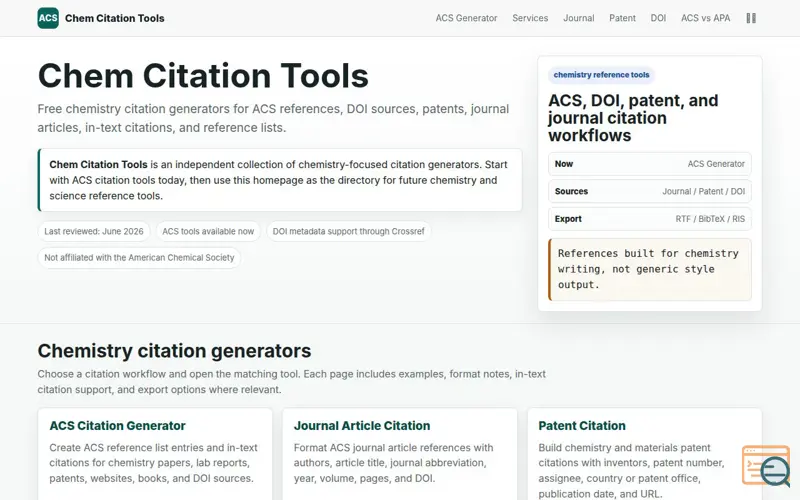The width and height of the screenshot is (800, 500).
Task: Open the Services nav item
Action: 530,18
